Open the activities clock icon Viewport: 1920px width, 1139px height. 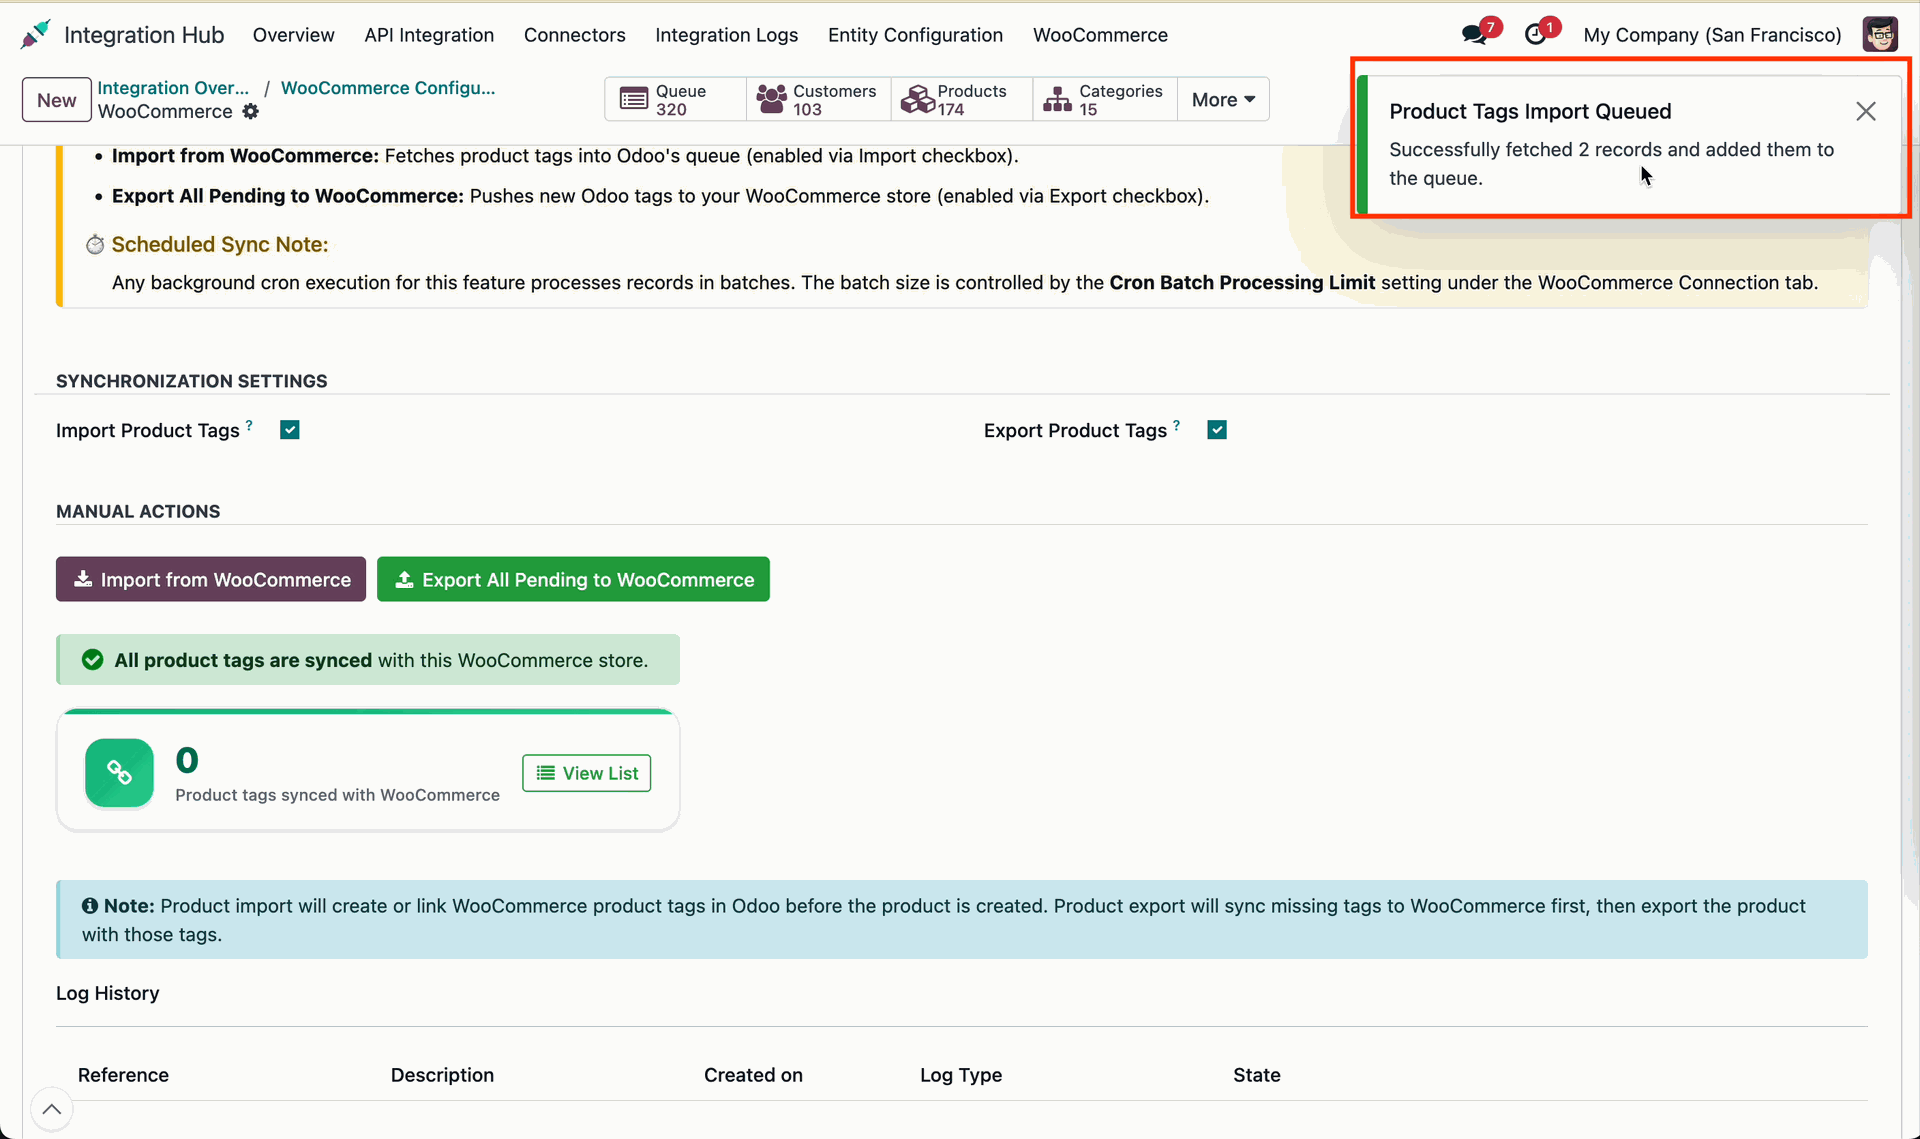coord(1535,35)
